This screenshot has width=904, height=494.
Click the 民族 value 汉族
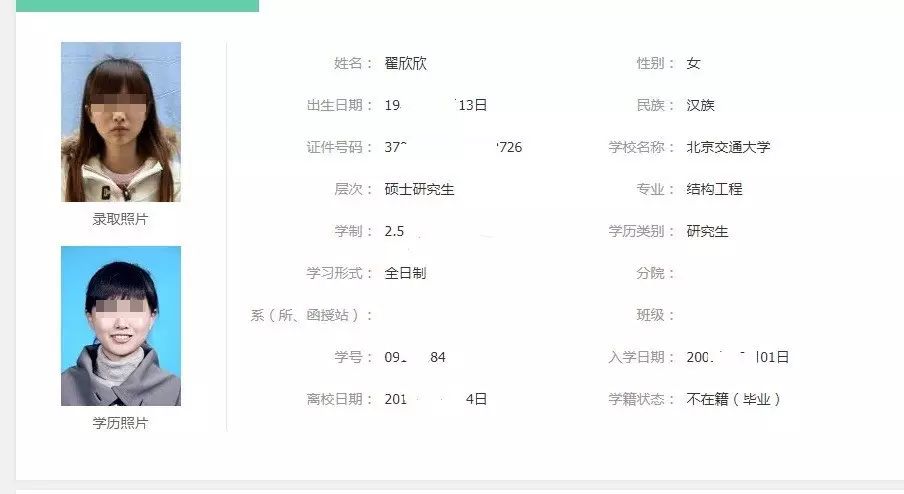[700, 105]
